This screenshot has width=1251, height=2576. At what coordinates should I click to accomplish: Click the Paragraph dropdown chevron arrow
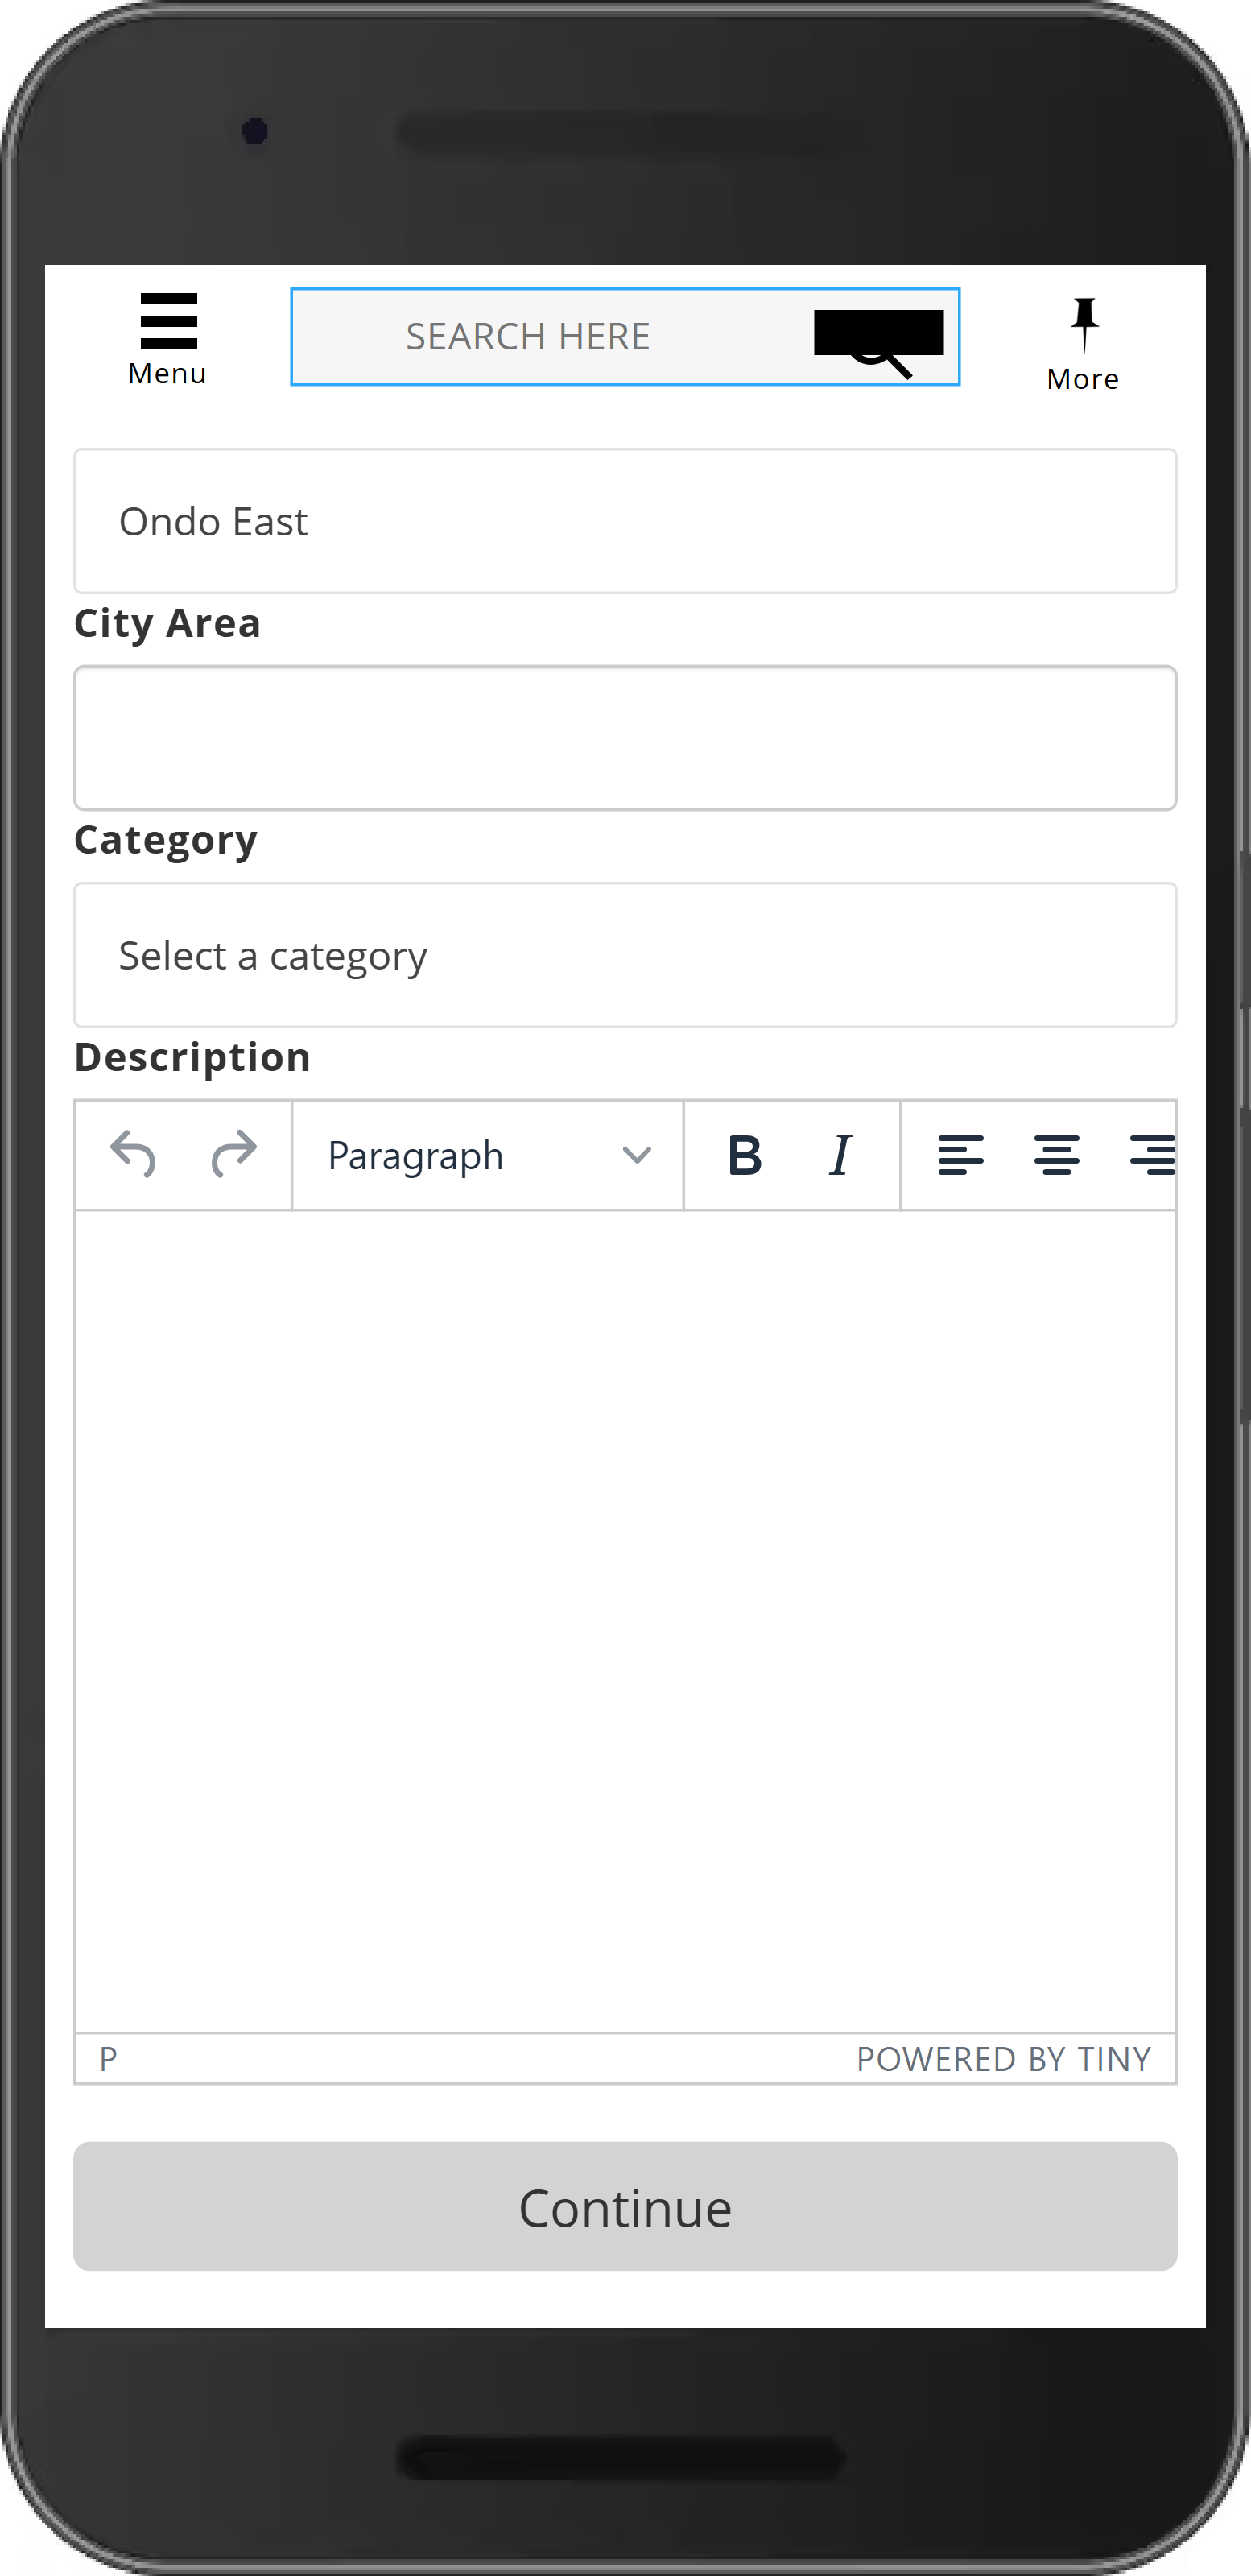[637, 1156]
